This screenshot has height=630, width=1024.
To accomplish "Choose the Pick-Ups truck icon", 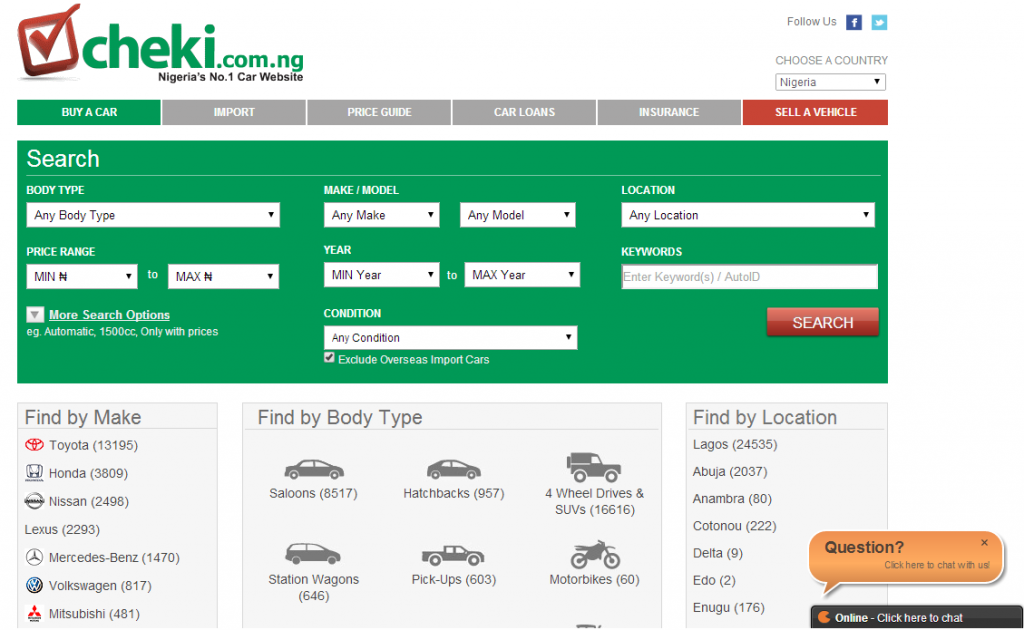I will [453, 555].
